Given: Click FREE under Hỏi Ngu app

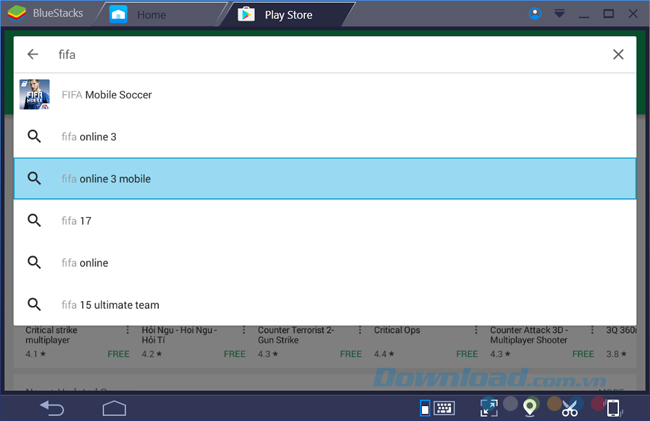Looking at the screenshot, I should click(235, 354).
